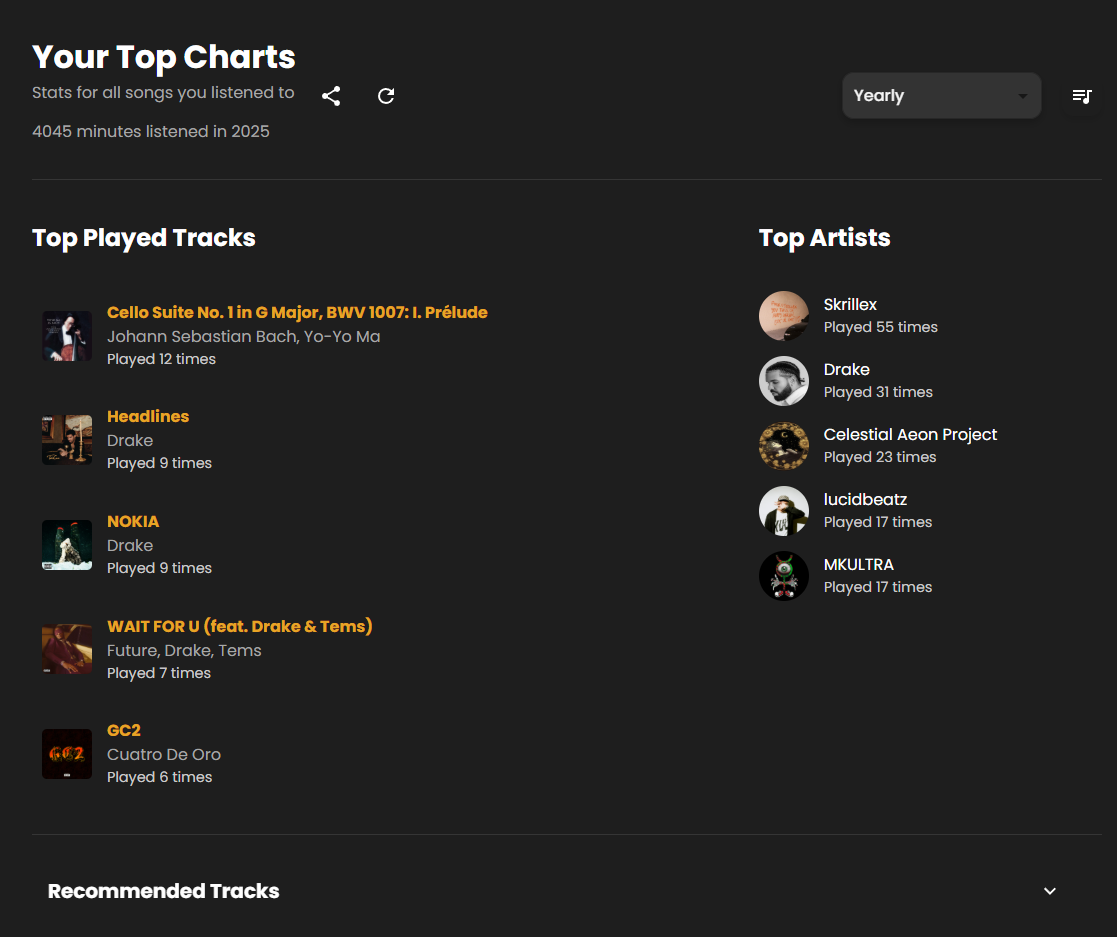Click the share icon near the stats subtitle

click(x=331, y=96)
